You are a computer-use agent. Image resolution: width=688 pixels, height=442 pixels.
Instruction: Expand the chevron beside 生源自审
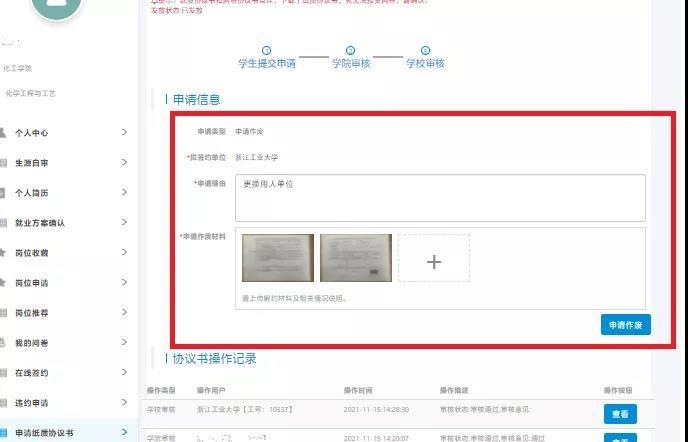[x=124, y=162]
